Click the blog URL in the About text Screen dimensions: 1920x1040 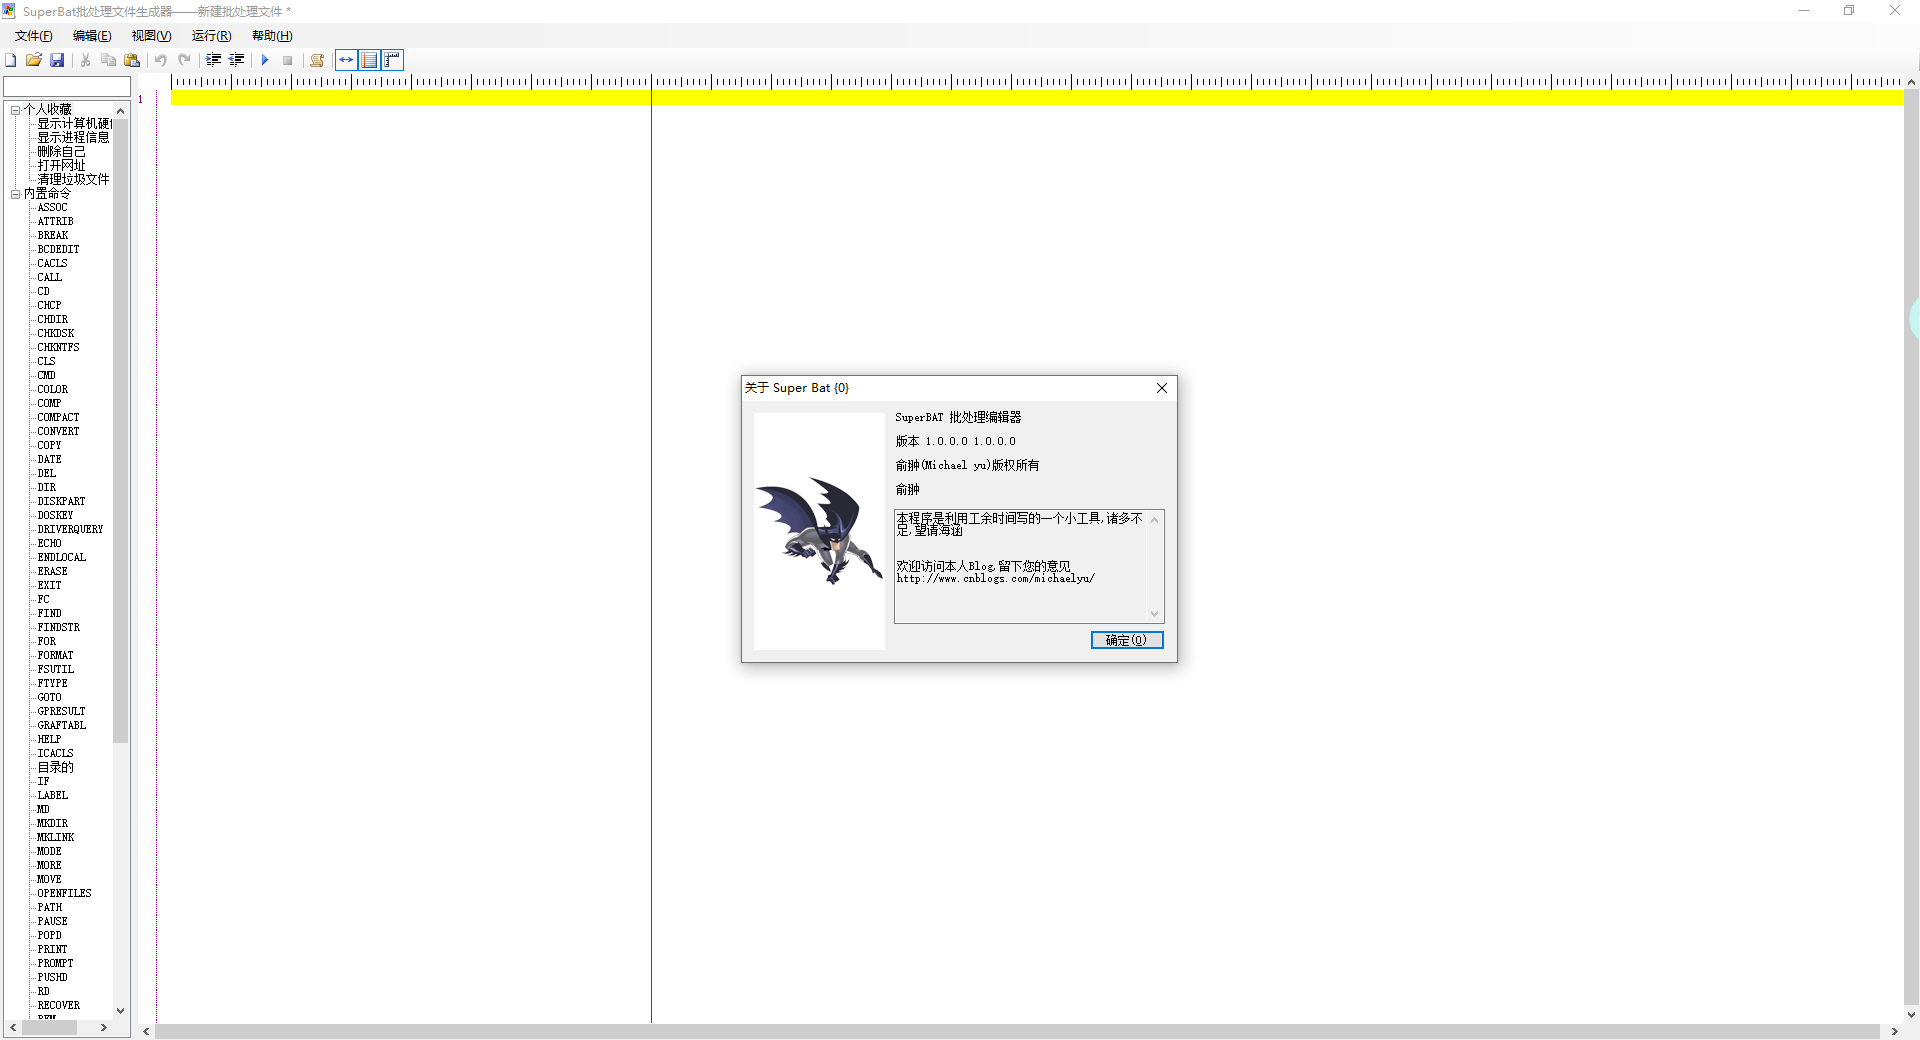point(996,579)
